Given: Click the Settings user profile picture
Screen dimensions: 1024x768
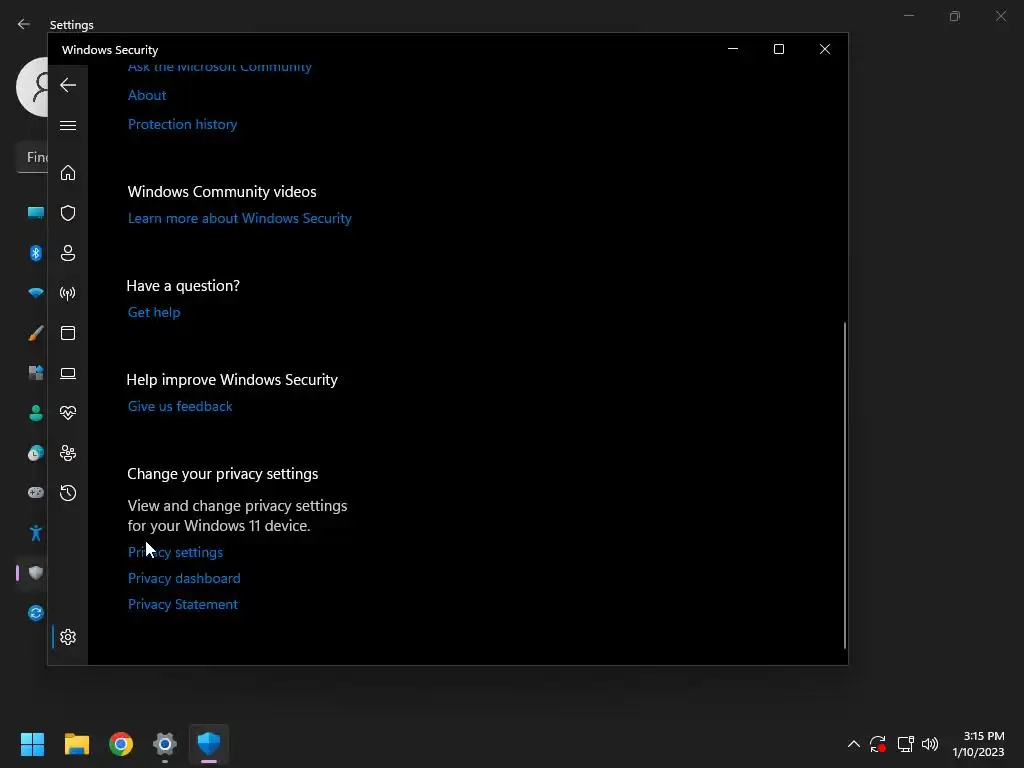Looking at the screenshot, I should pos(33,87).
